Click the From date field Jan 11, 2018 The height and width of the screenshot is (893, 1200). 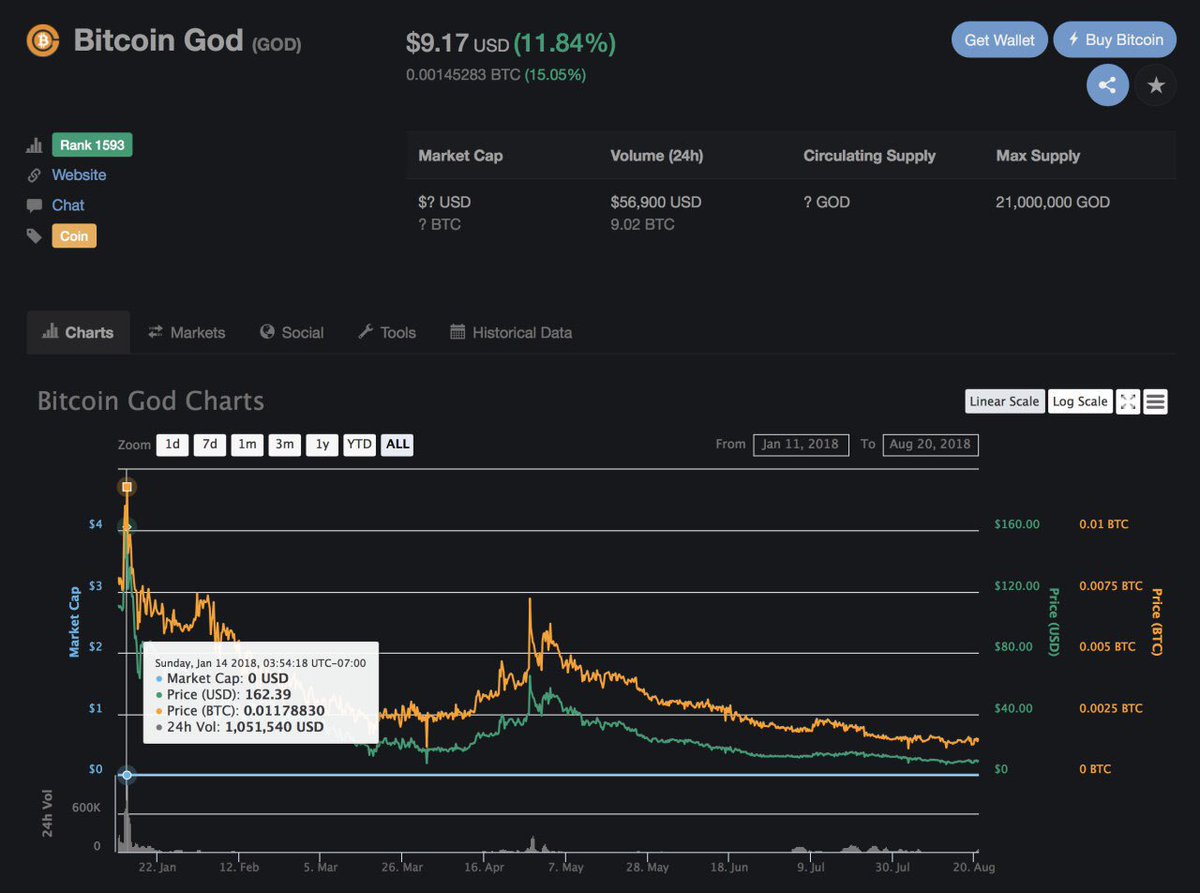[x=802, y=444]
